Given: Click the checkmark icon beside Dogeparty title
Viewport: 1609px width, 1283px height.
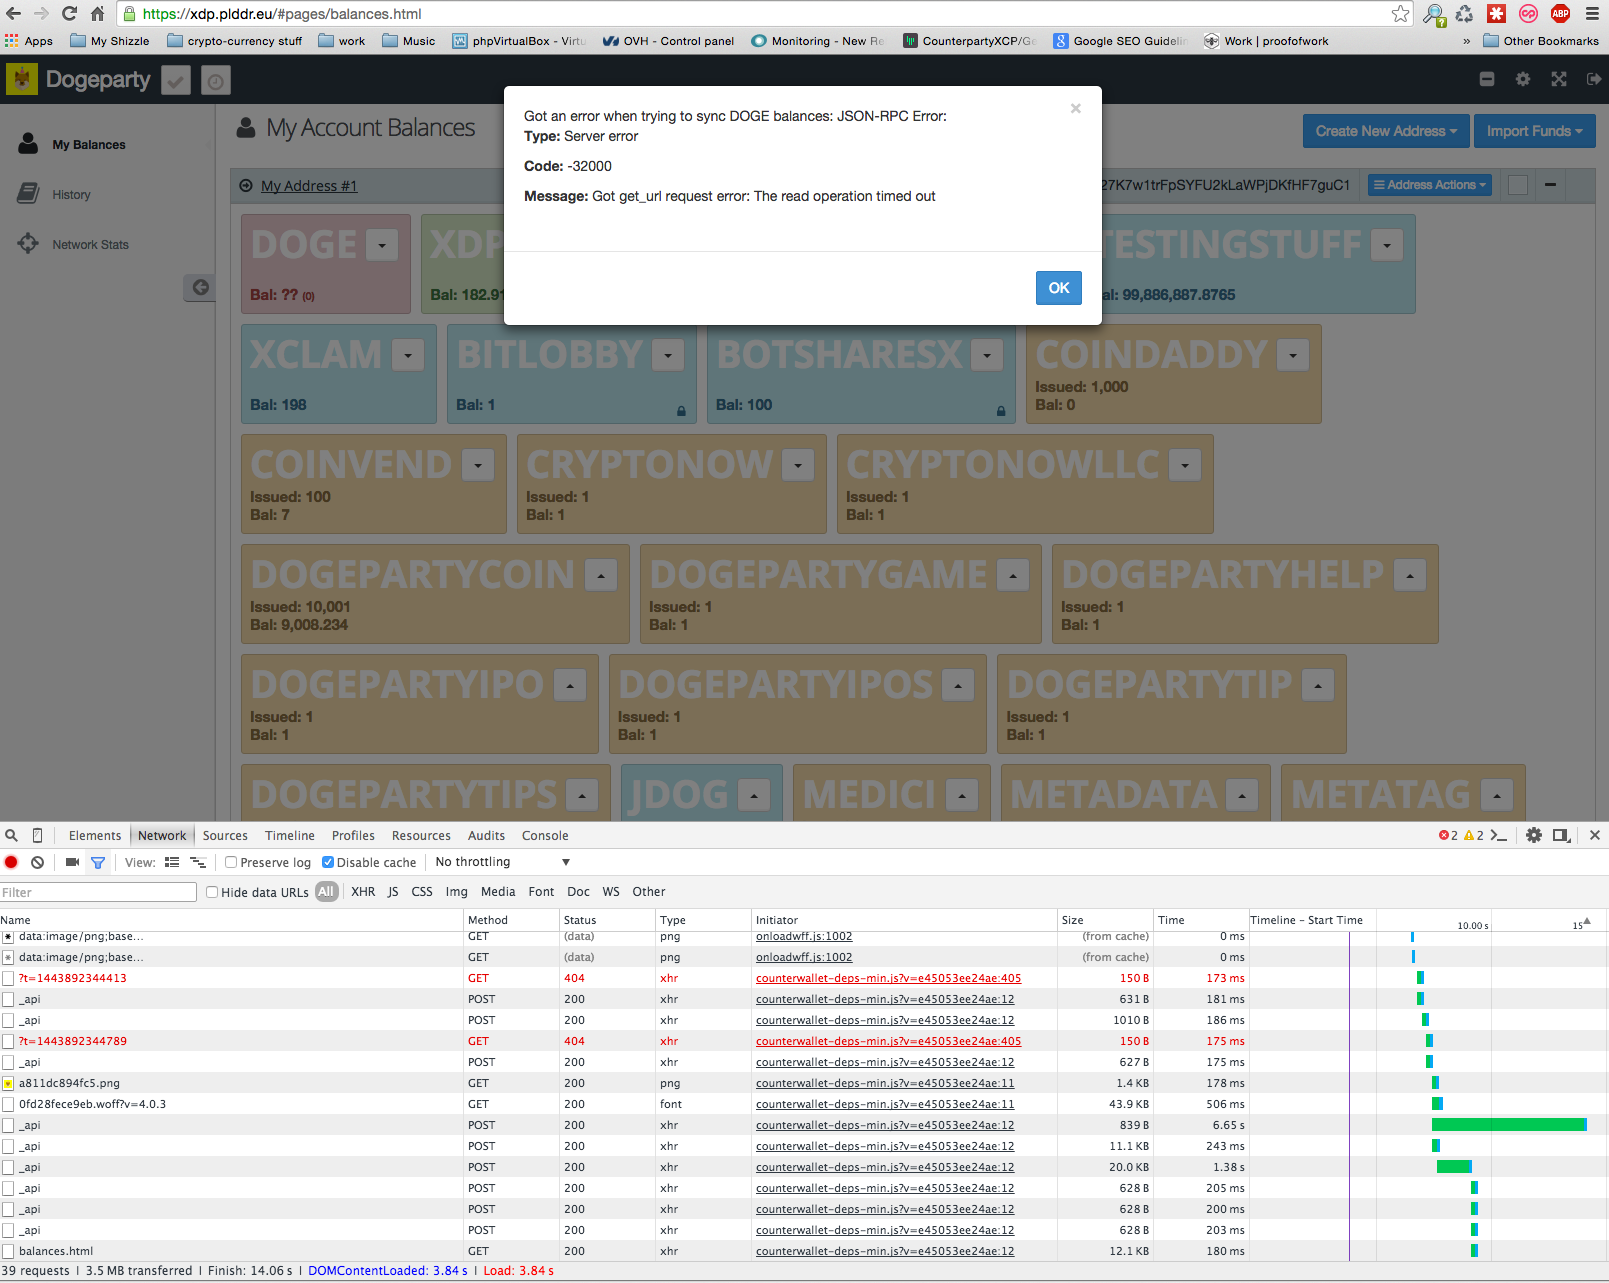Looking at the screenshot, I should pos(176,81).
